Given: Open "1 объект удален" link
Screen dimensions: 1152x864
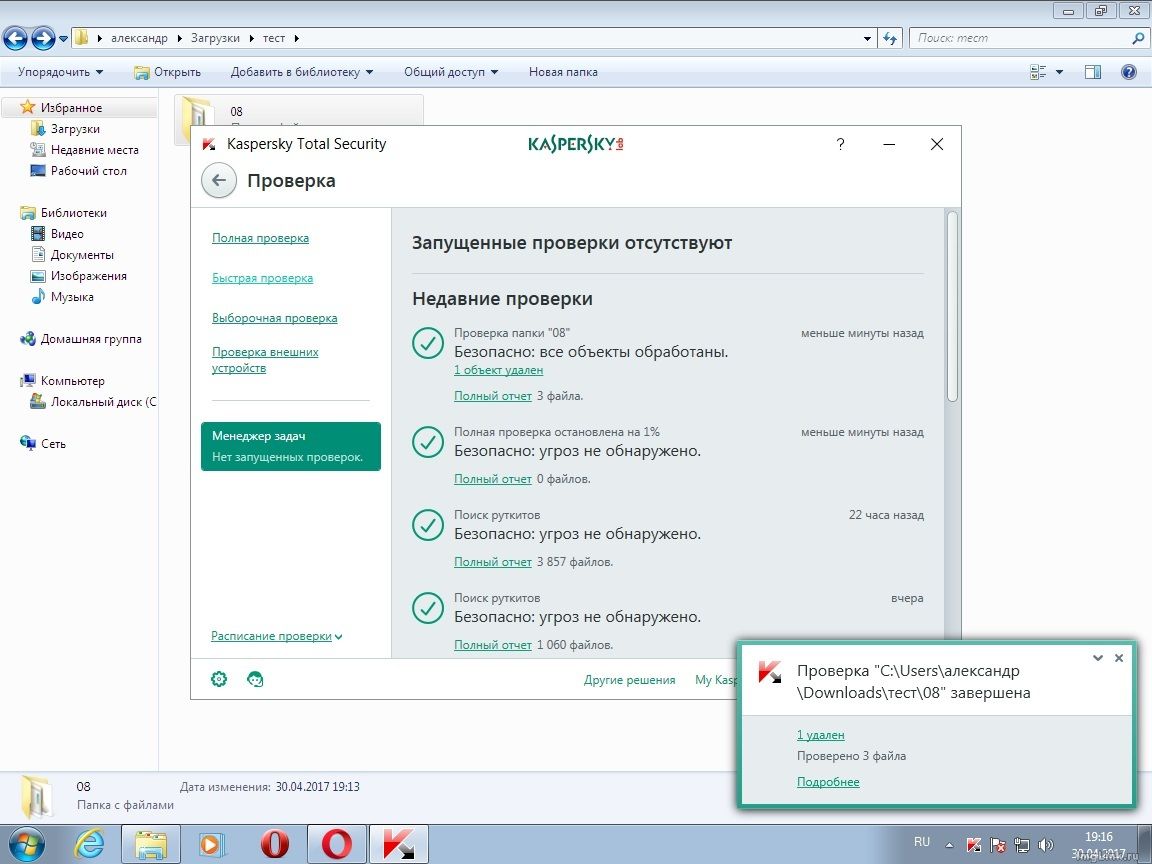Looking at the screenshot, I should point(498,370).
